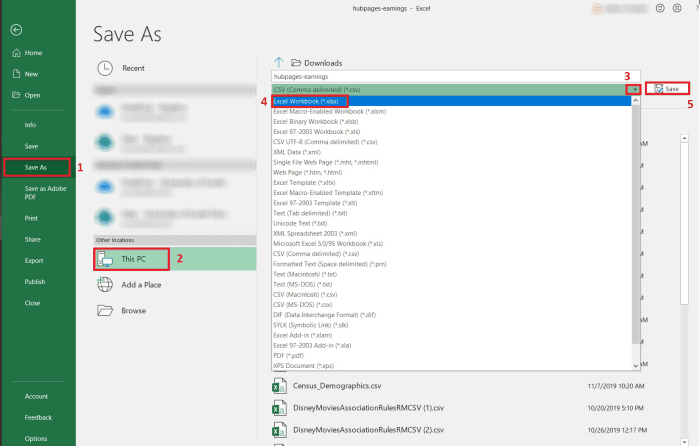Click the frowning face feedback icon
The height and width of the screenshot is (446, 700).
tap(677, 8)
